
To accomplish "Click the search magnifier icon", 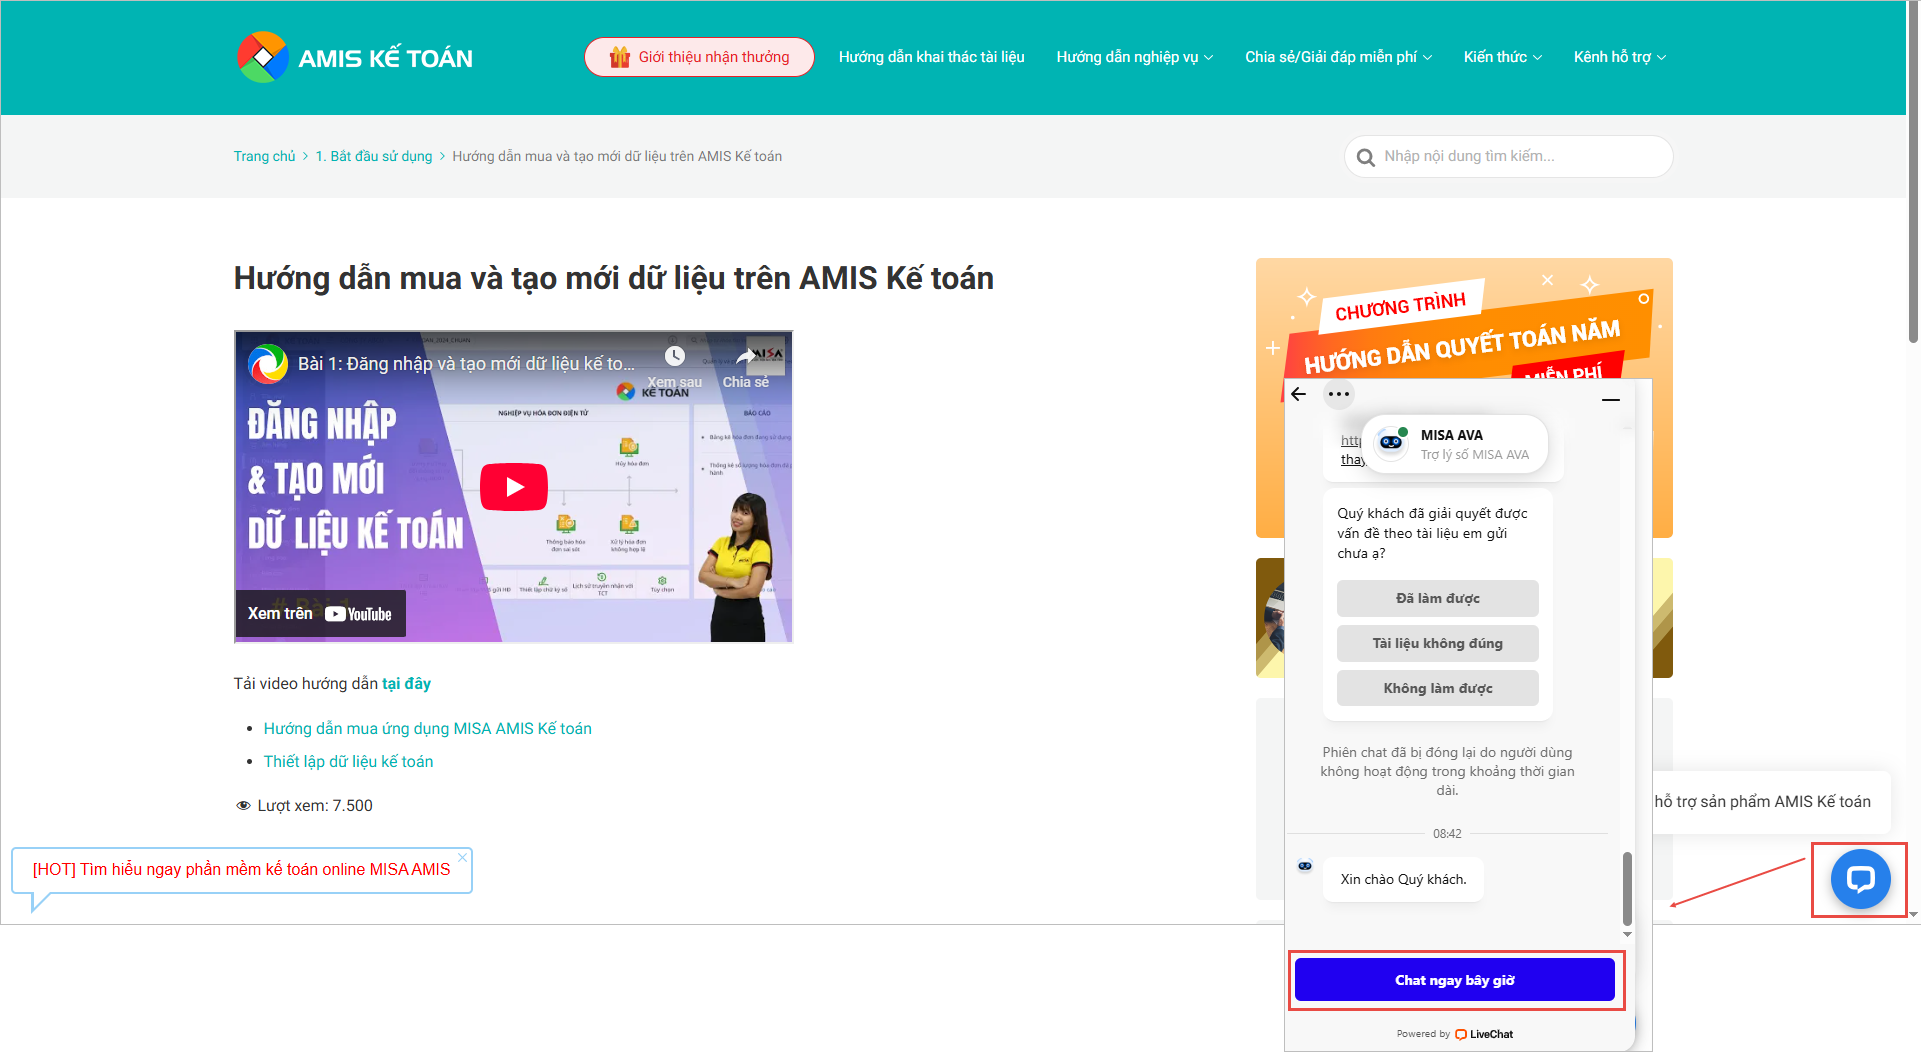I will [1365, 157].
